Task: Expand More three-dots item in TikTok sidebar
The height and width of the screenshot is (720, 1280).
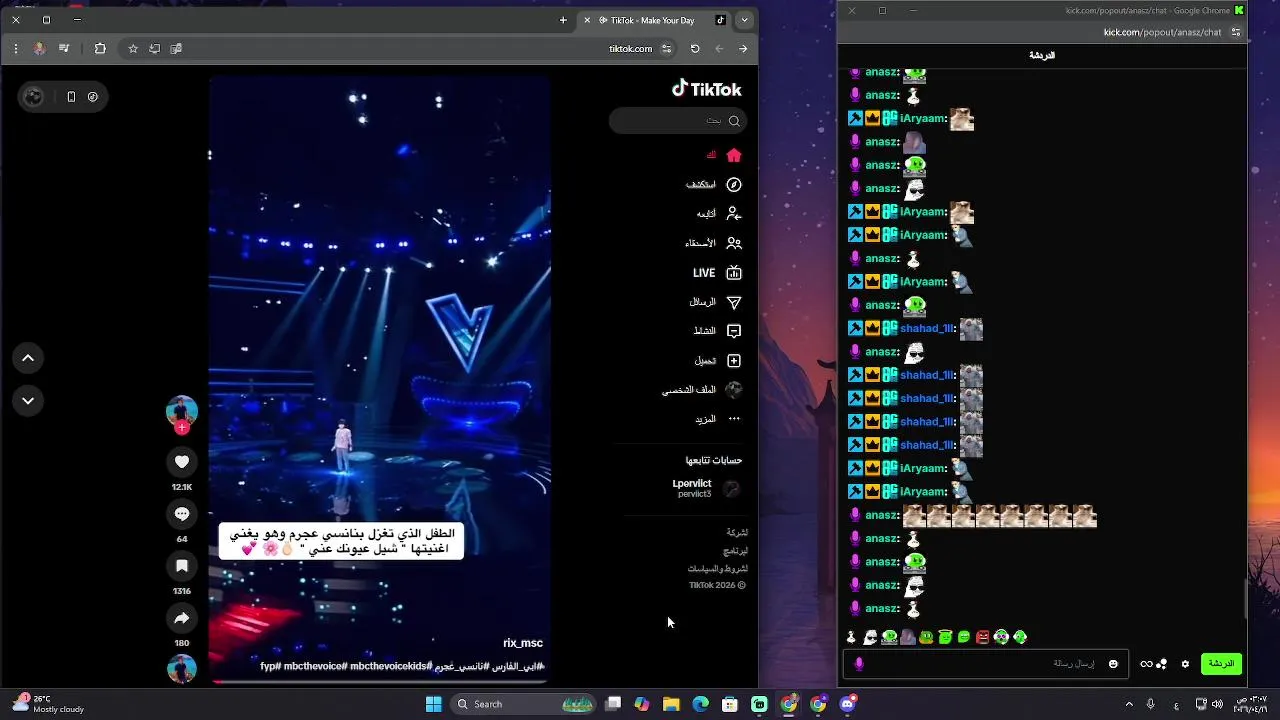Action: 719,419
